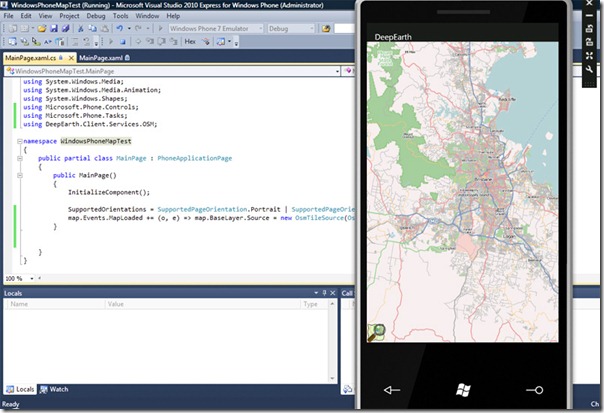The width and height of the screenshot is (604, 413).
Task: Rotate emulator right using rotate icon
Action: 589,42
